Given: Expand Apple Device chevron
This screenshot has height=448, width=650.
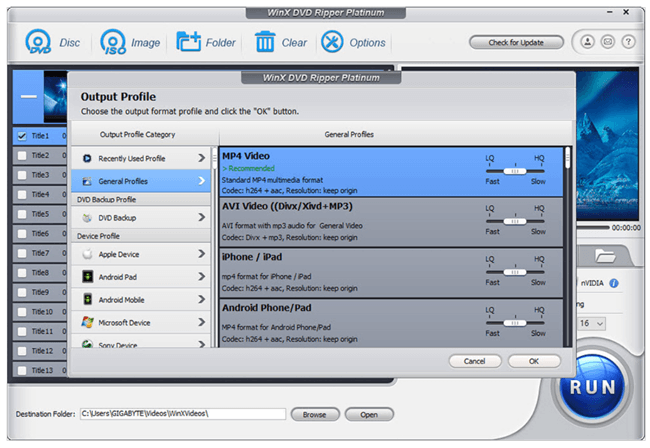Looking at the screenshot, I should coord(201,254).
